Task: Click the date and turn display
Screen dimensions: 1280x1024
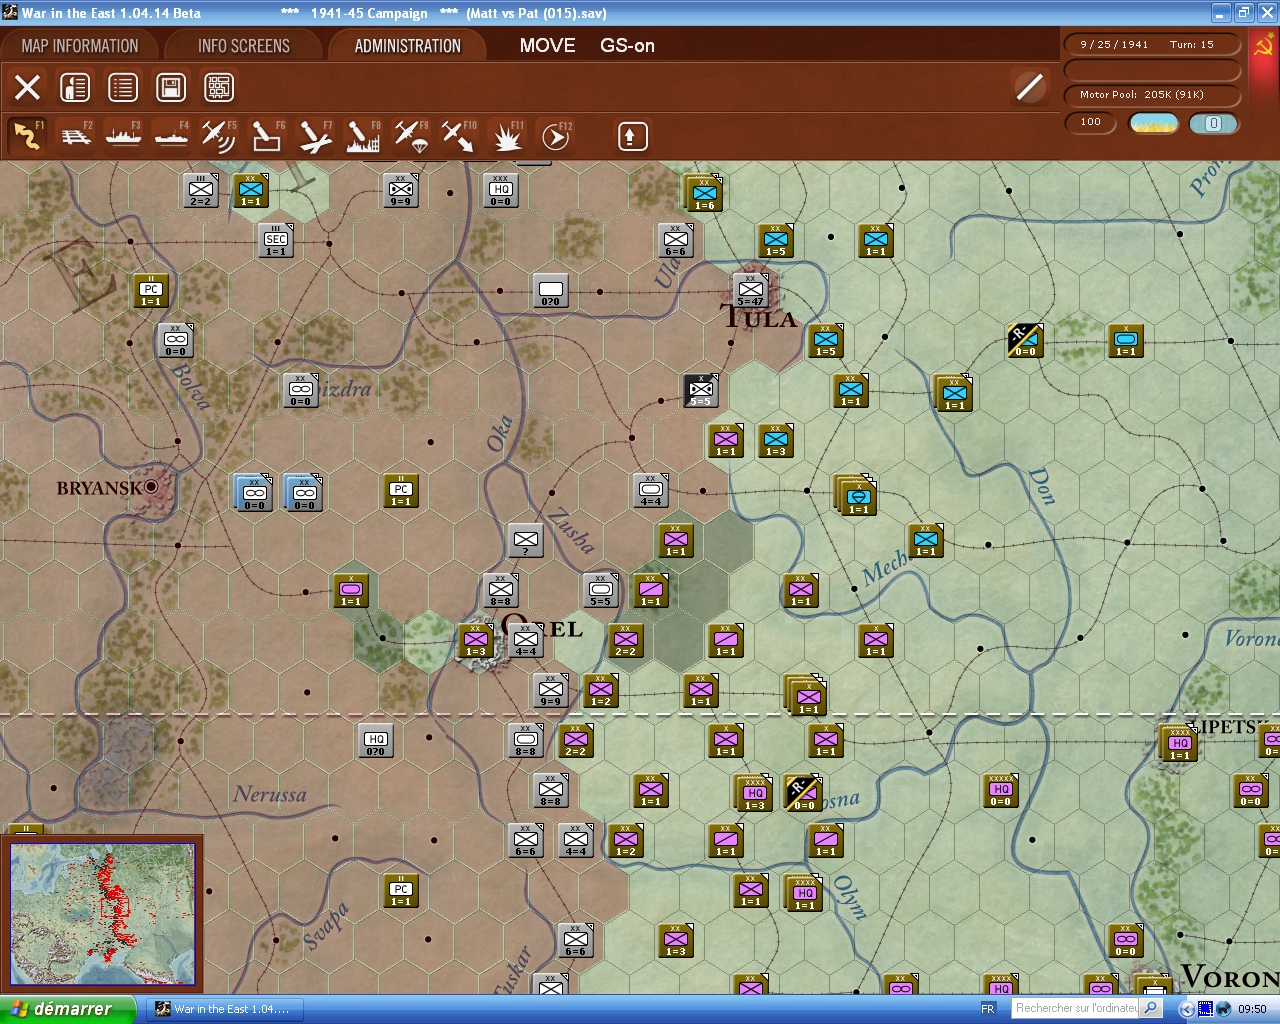Action: [x=1153, y=45]
